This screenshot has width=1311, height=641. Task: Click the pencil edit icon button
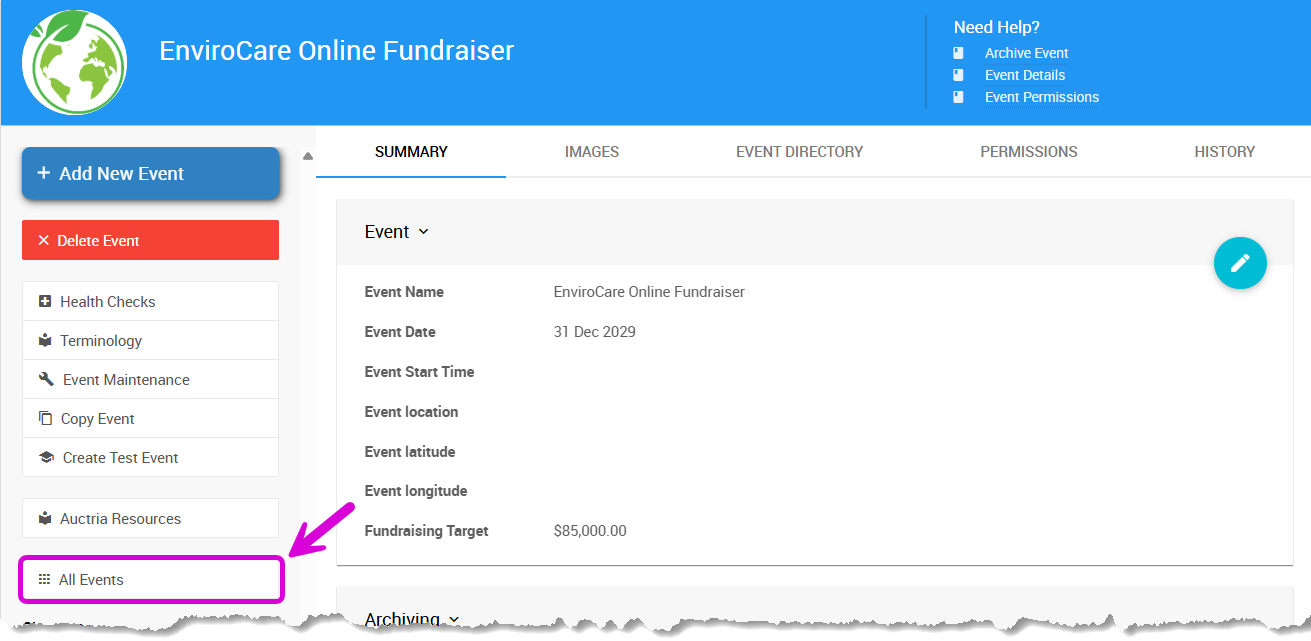pos(1240,263)
